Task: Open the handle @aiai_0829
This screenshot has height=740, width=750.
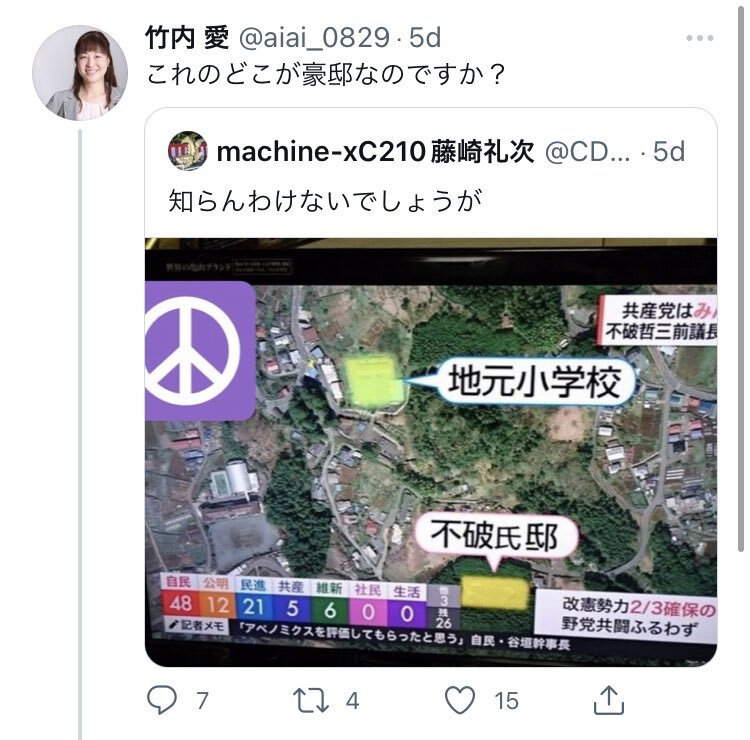Action: click(x=314, y=38)
